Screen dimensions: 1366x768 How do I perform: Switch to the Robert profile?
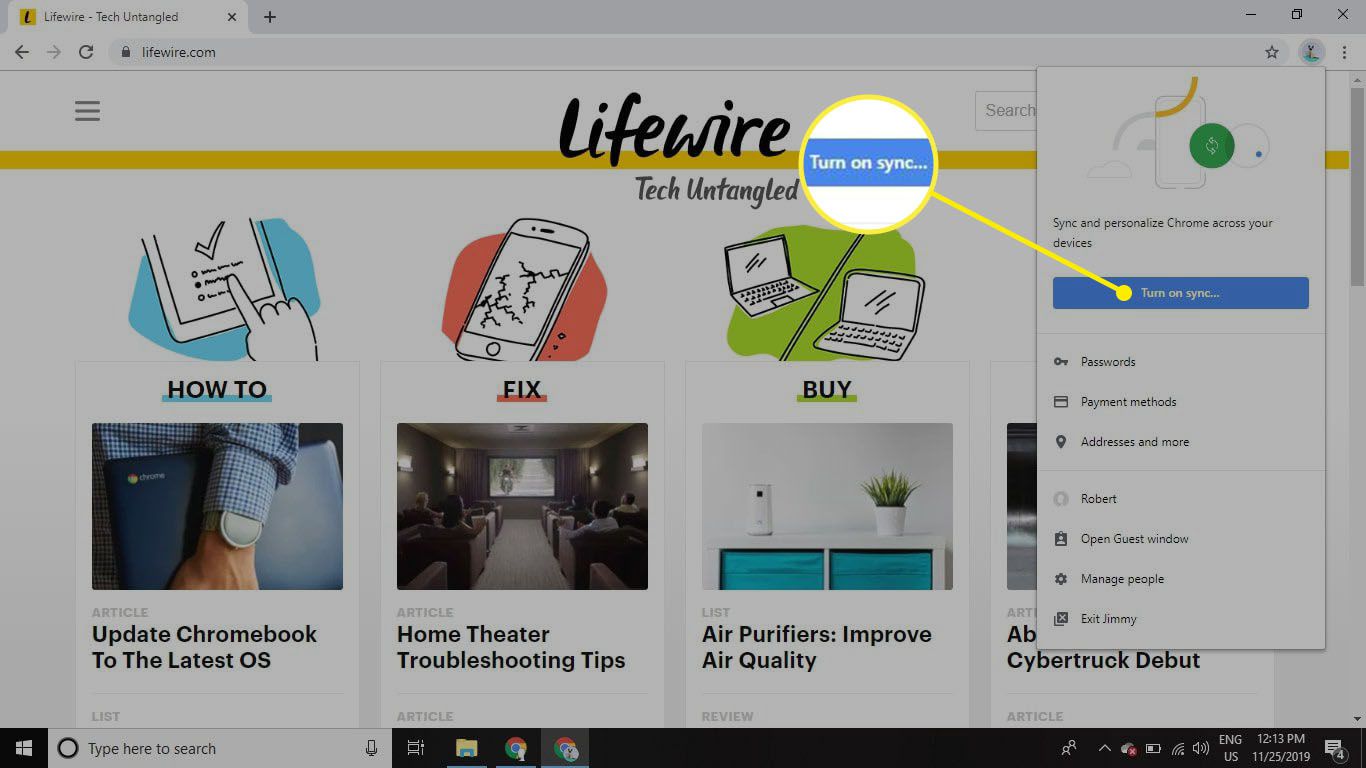coord(1180,499)
